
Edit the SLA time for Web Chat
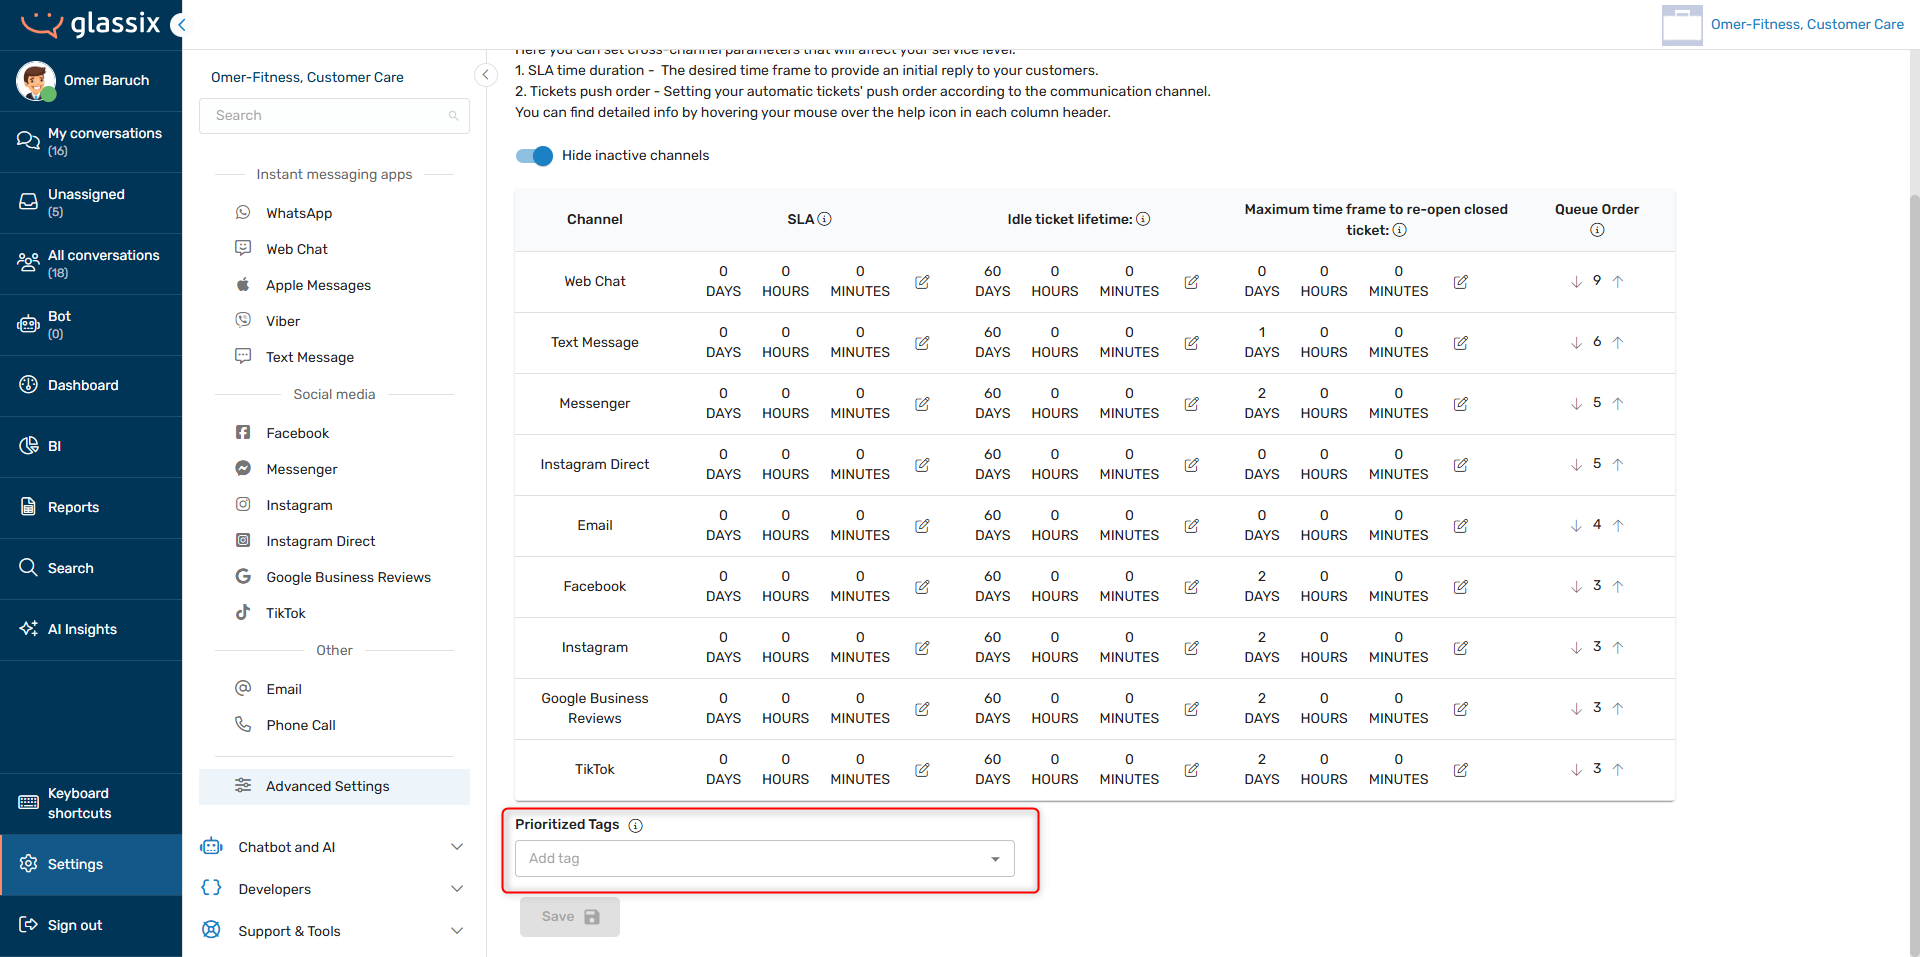coord(922,282)
